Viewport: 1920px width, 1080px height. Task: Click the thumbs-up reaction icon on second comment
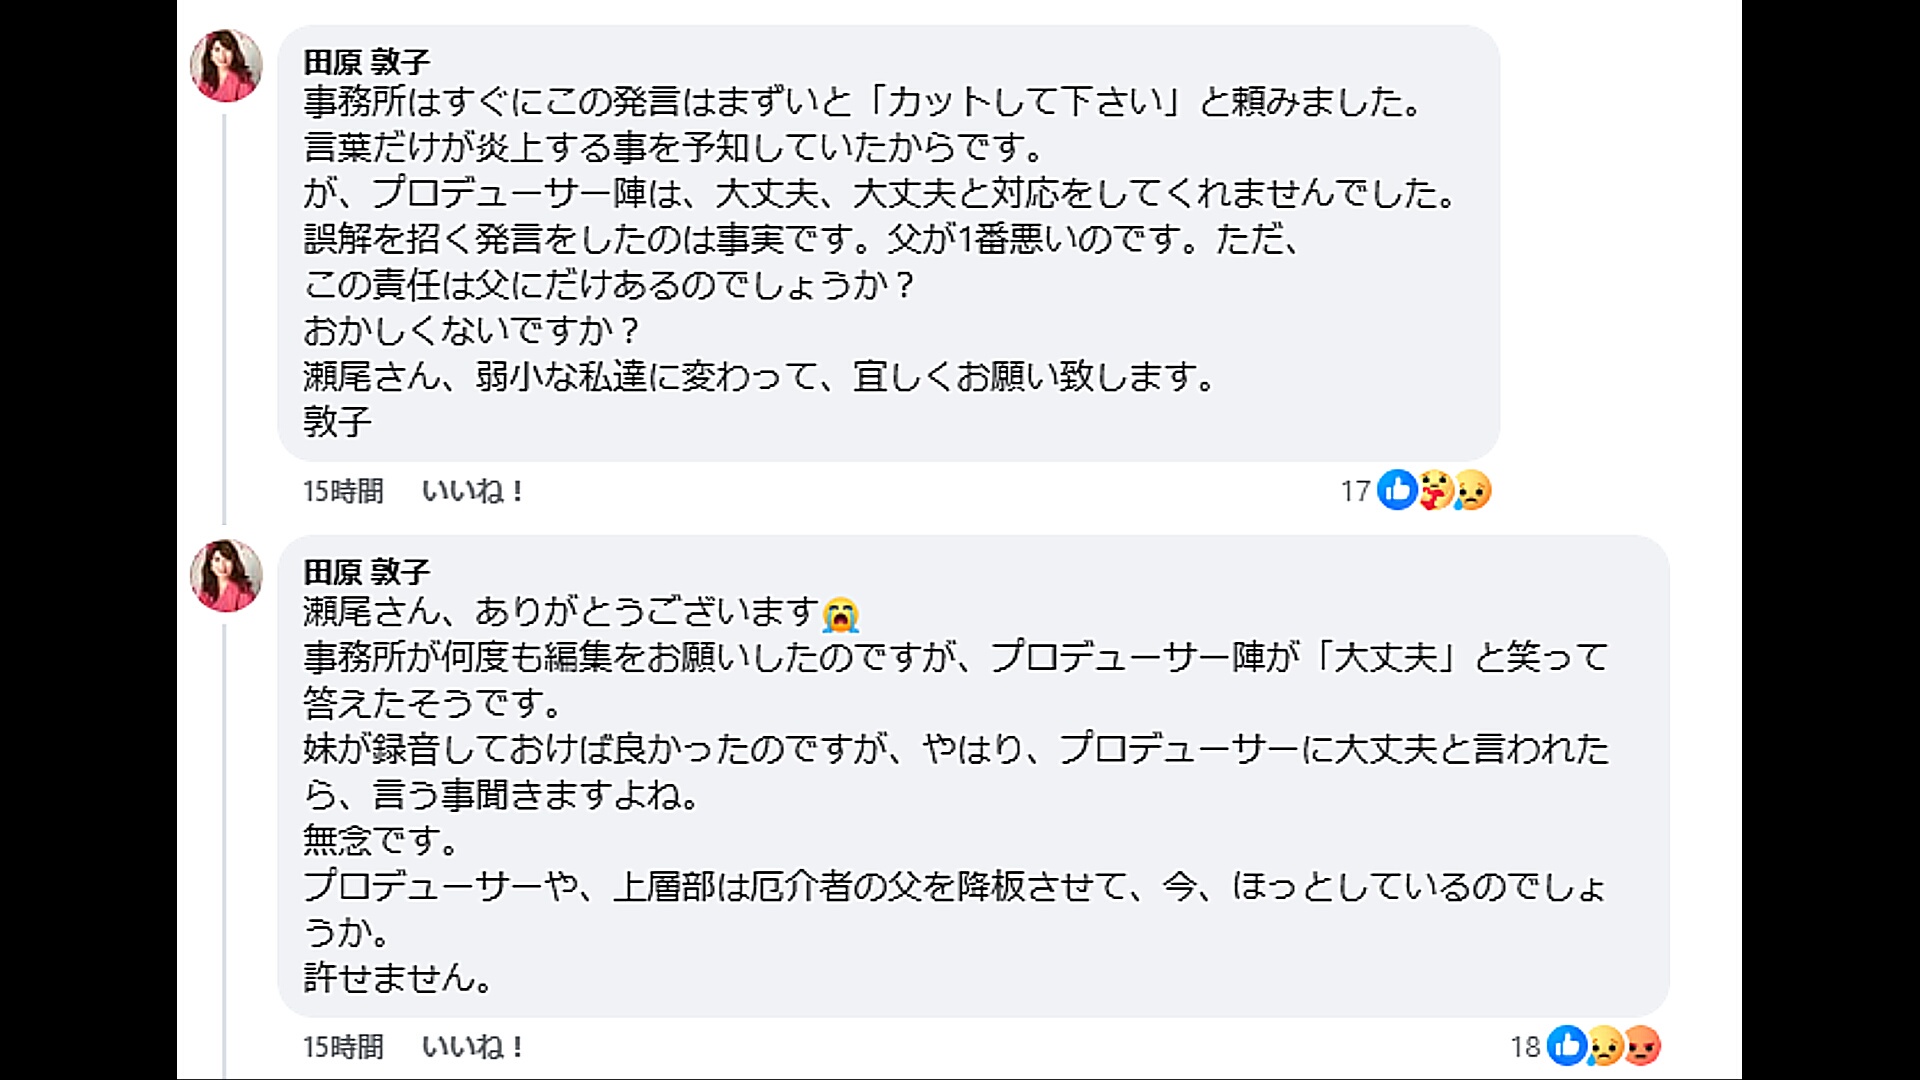pos(1567,1046)
